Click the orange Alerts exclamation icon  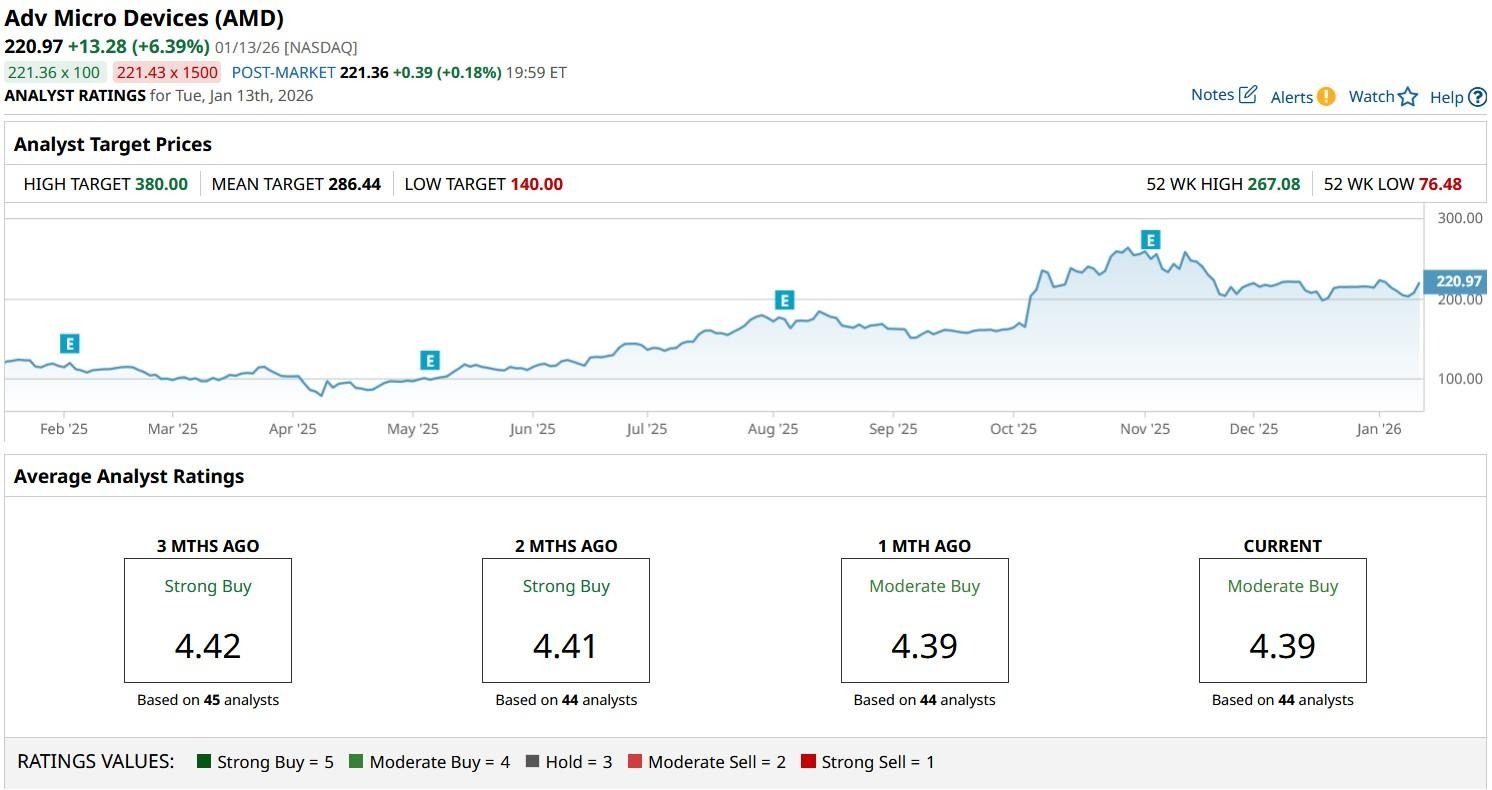(1326, 97)
